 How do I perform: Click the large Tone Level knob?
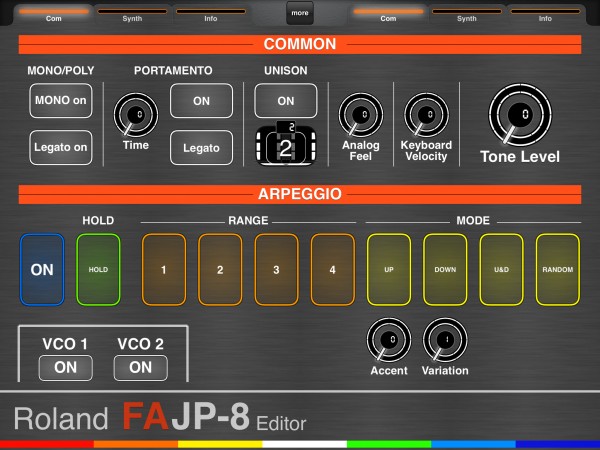[x=520, y=115]
